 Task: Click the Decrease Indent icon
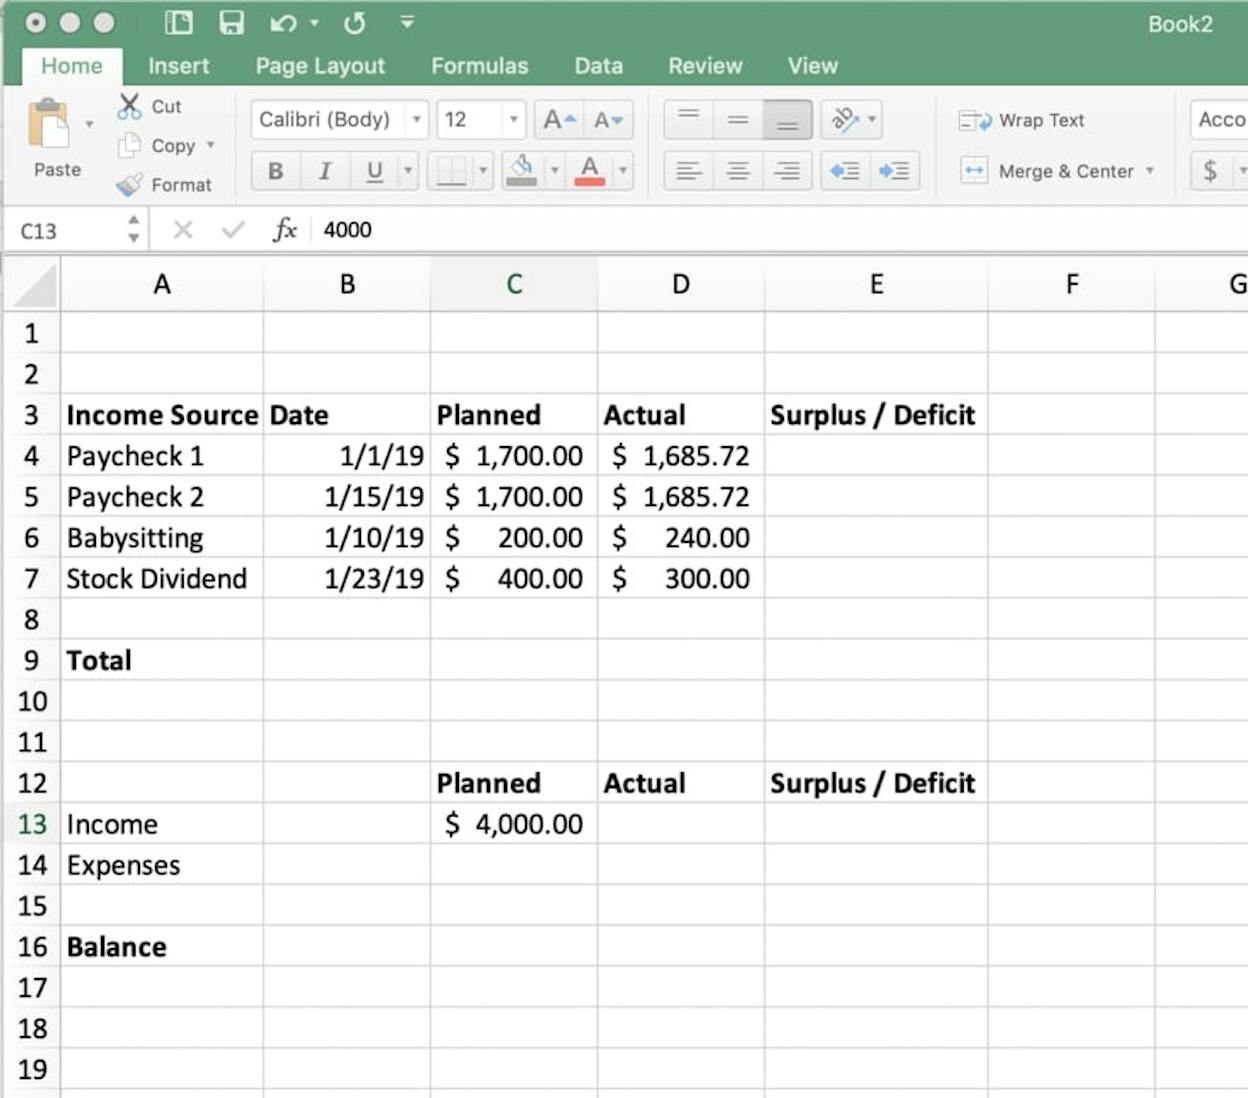[845, 171]
